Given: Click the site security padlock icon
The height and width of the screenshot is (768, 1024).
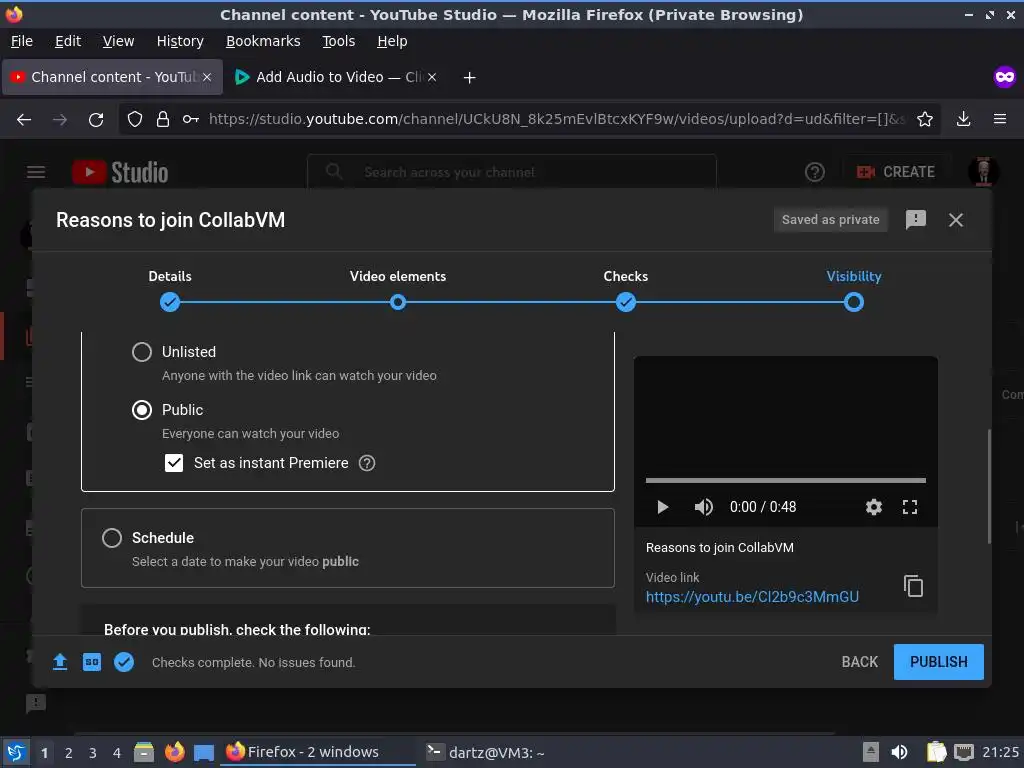Looking at the screenshot, I should 163,120.
